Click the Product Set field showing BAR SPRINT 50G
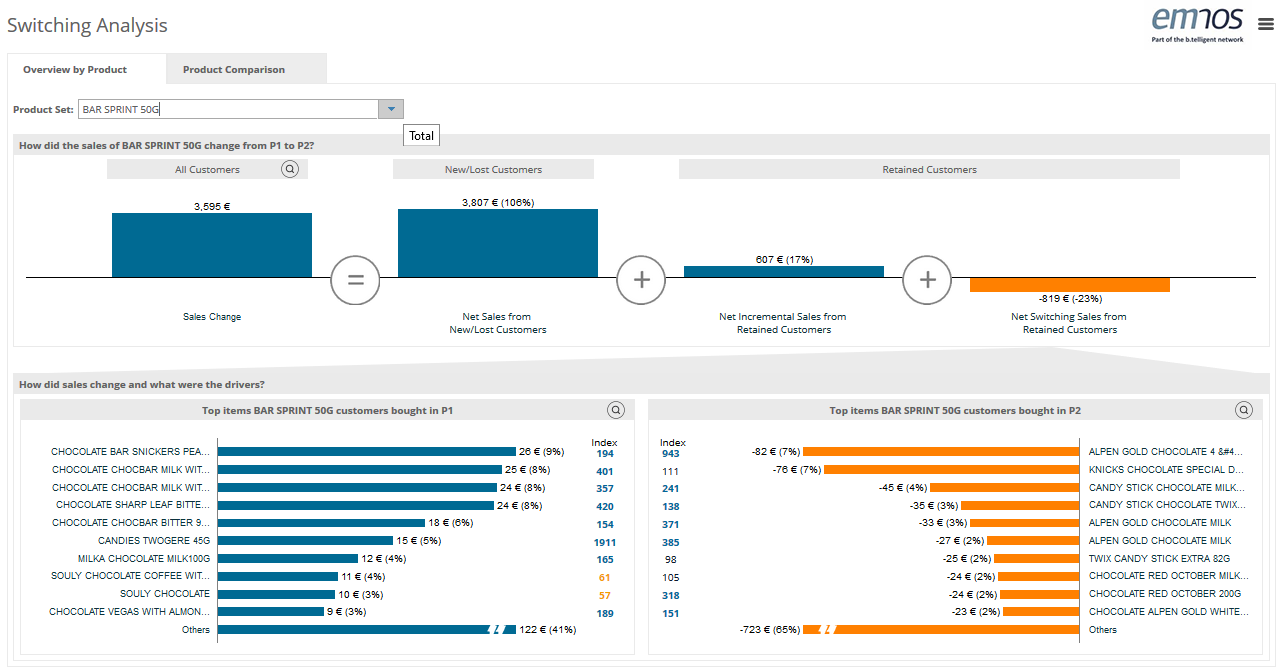 (228, 109)
